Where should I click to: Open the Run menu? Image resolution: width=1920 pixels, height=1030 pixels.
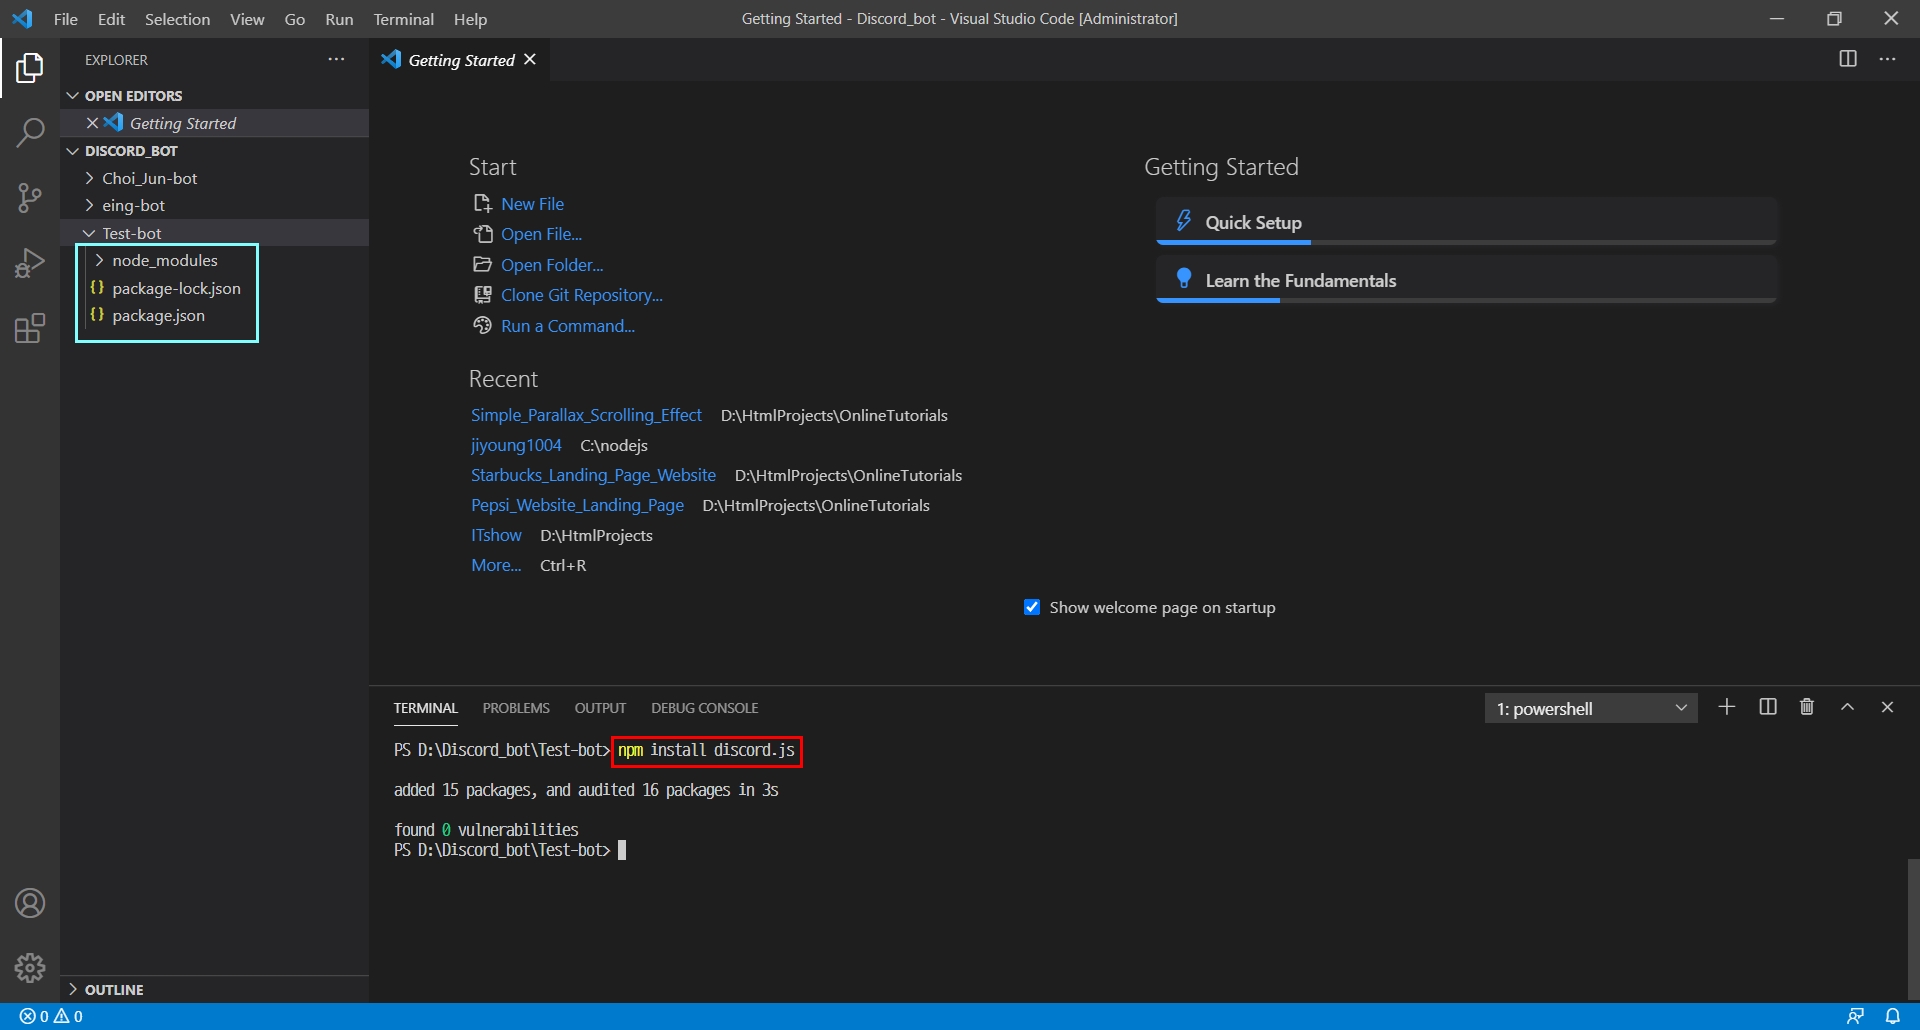pos(339,19)
